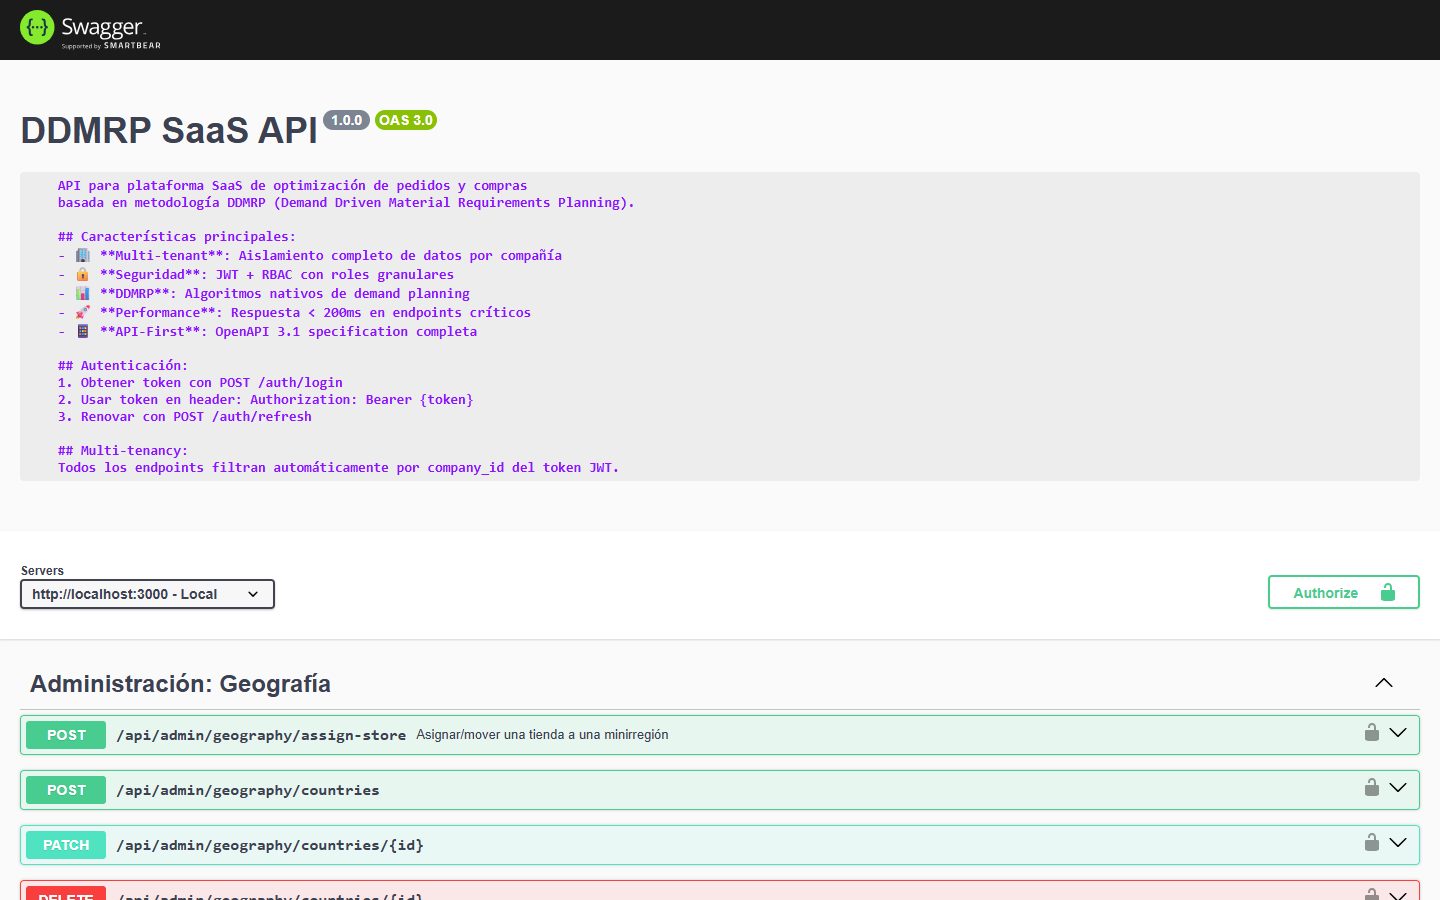Click the '**Multi-tenant**' description line
Viewport: 1440px width, 900px height.
pyautogui.click(x=310, y=256)
